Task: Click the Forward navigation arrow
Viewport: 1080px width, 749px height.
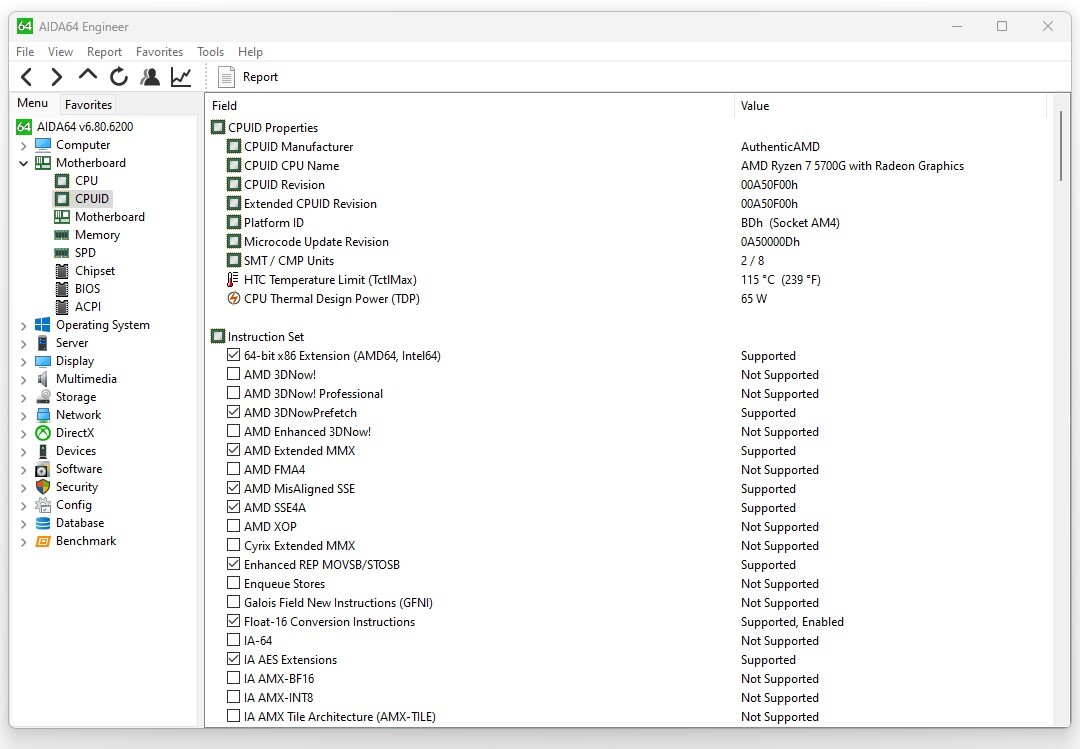Action: click(56, 77)
